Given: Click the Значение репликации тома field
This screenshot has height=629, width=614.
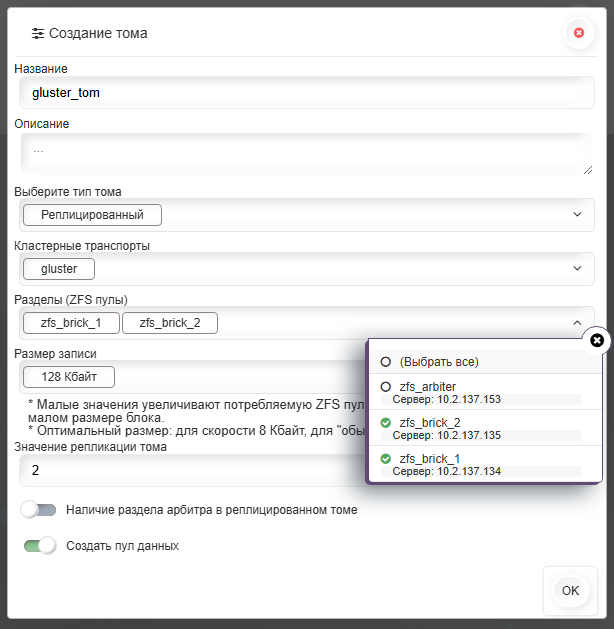Looking at the screenshot, I should (x=193, y=470).
